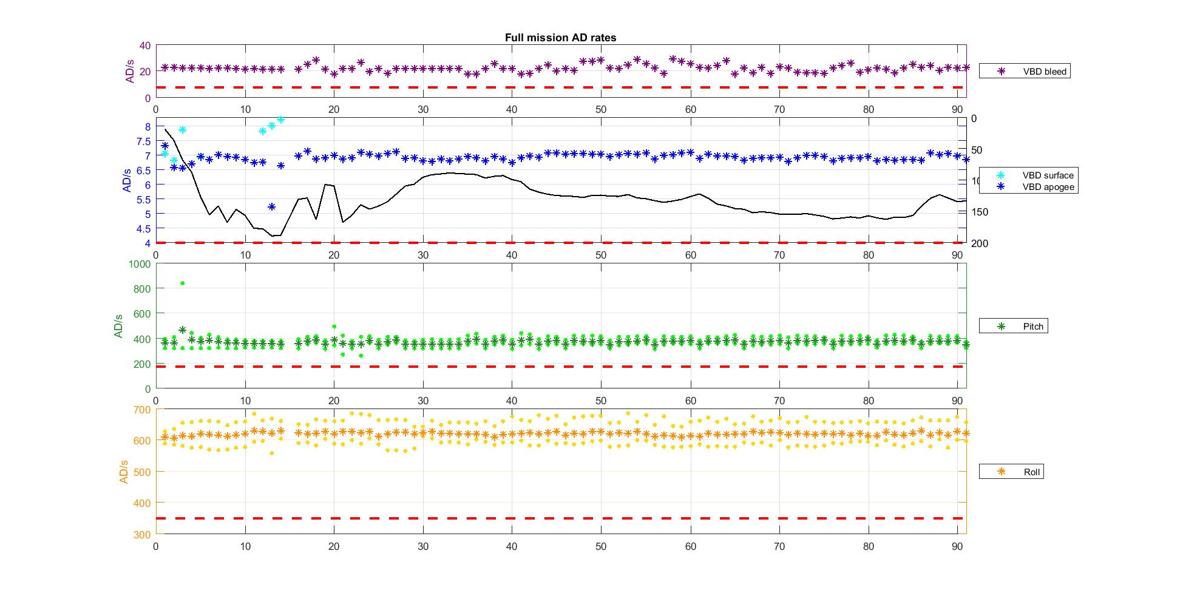This screenshot has width=1200, height=601.
Task: Click the '40' tick on the VBD bleed y-axis
Action: [x=145, y=45]
